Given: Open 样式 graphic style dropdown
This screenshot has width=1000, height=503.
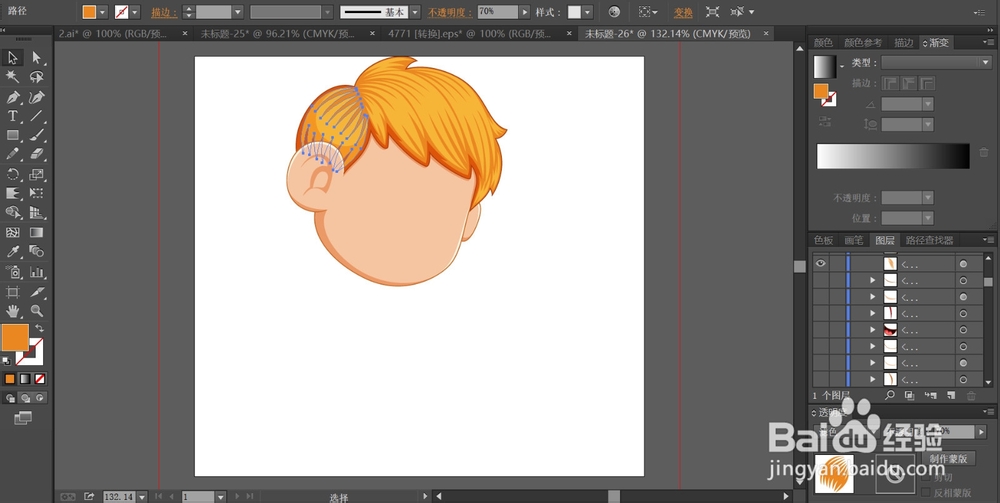Looking at the screenshot, I should (x=587, y=12).
